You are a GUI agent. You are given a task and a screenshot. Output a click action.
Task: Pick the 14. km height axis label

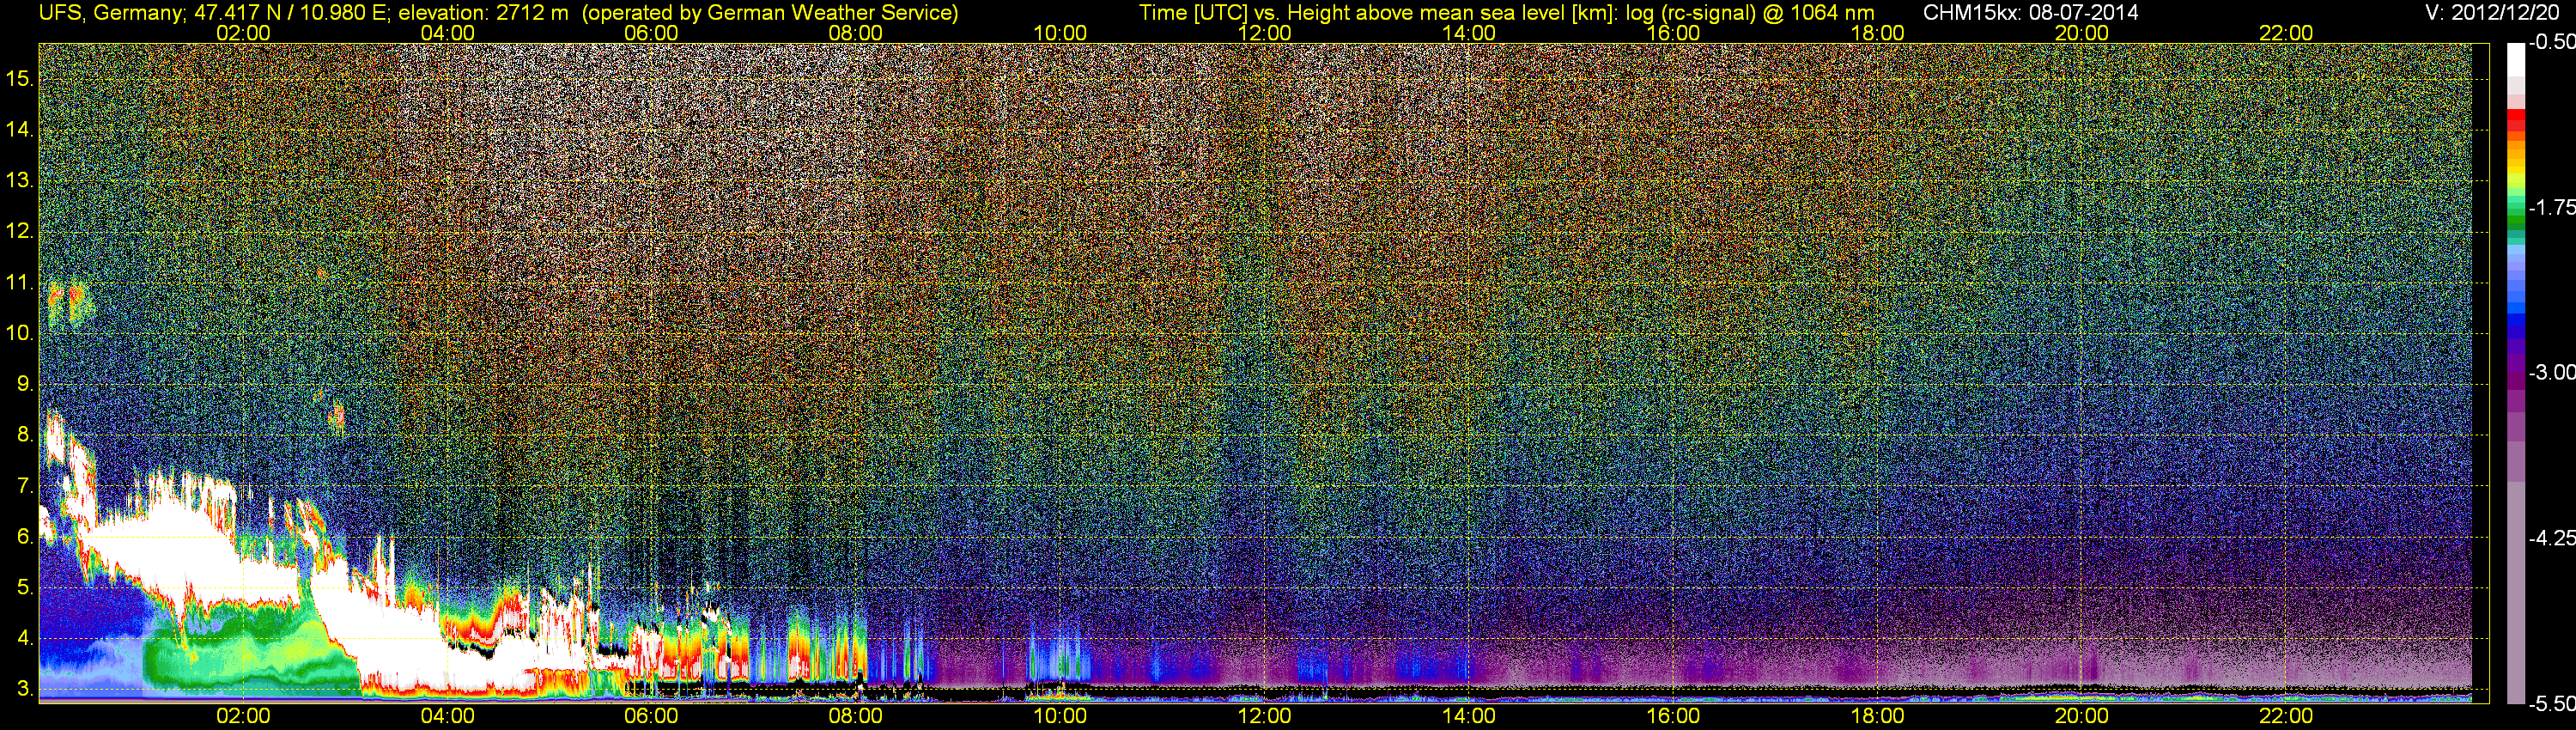coord(20,130)
